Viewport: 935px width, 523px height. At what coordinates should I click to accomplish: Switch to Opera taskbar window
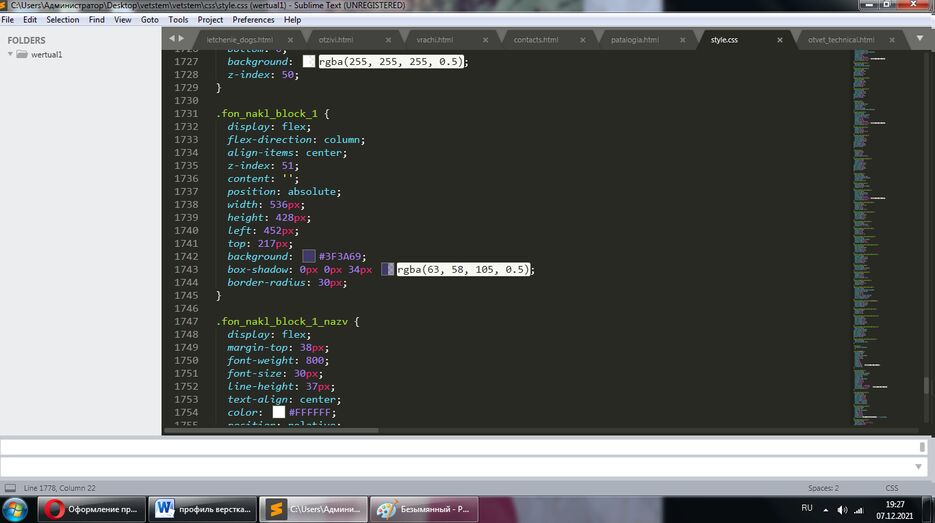point(92,509)
